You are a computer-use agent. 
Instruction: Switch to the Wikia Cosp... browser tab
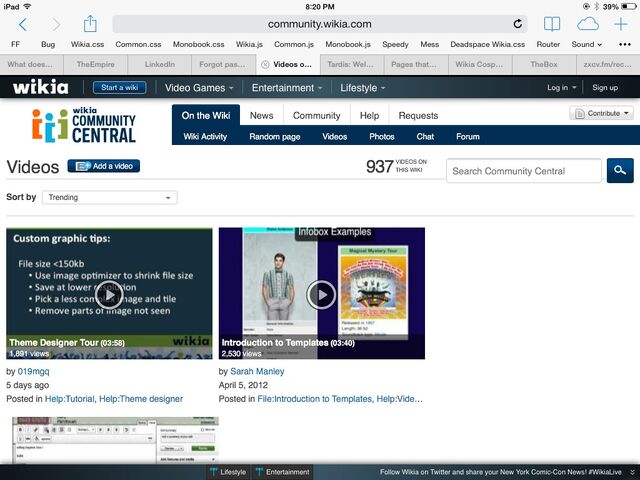(x=480, y=64)
